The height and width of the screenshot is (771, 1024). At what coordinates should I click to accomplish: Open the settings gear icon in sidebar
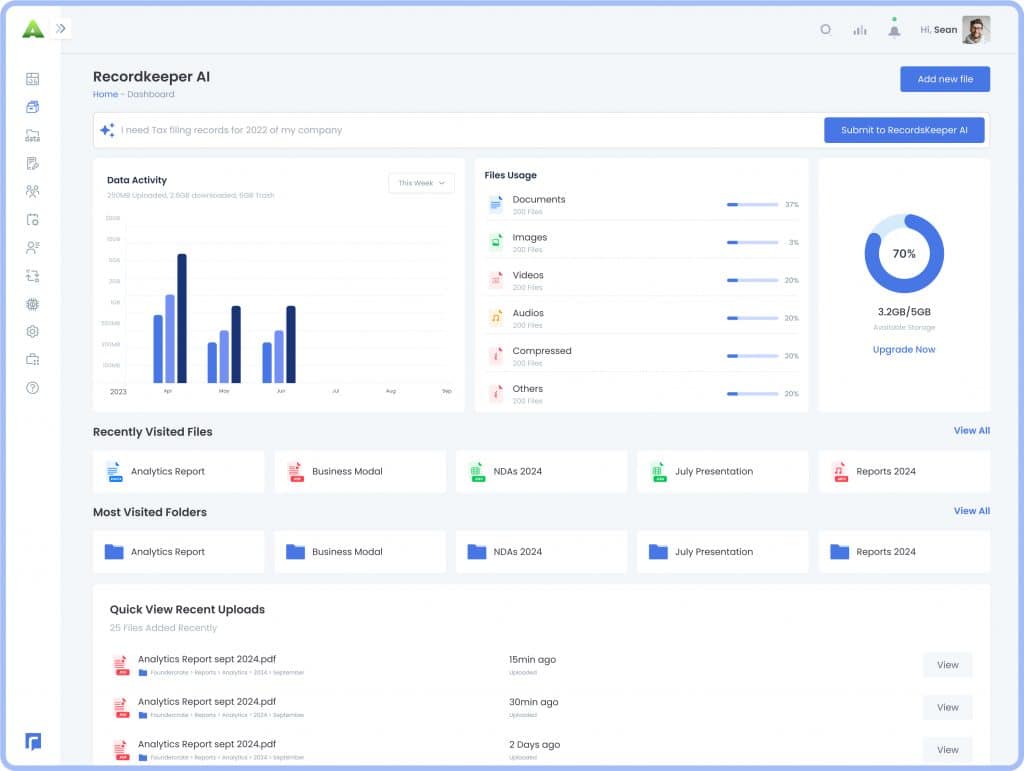pos(31,331)
